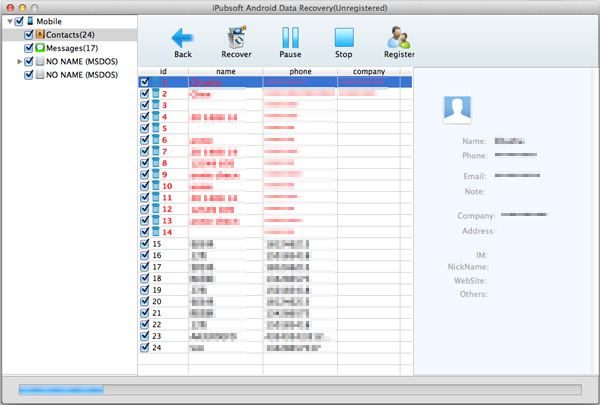Select contact row with id 18
This screenshot has height=405, width=600.
[275, 278]
